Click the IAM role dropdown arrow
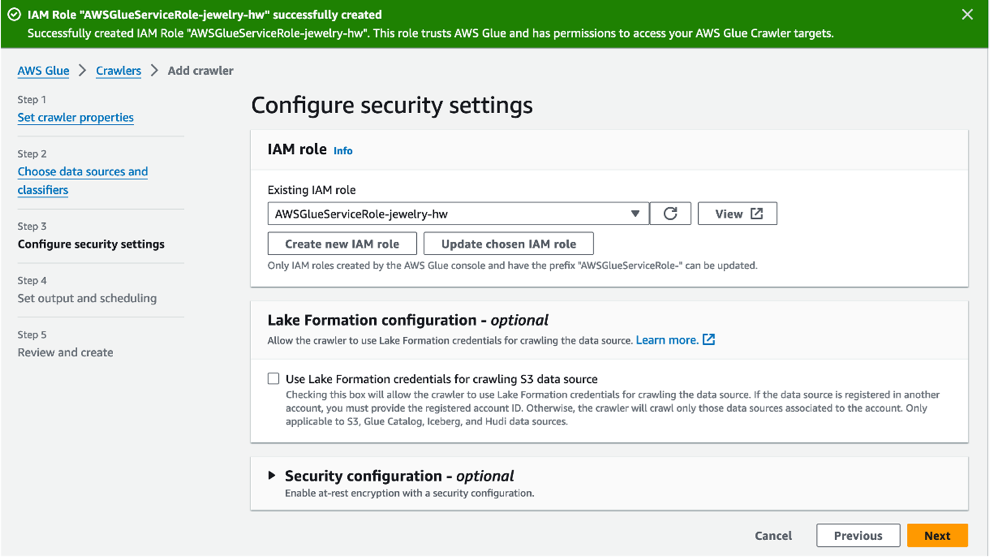The height and width of the screenshot is (557, 990). [x=635, y=213]
